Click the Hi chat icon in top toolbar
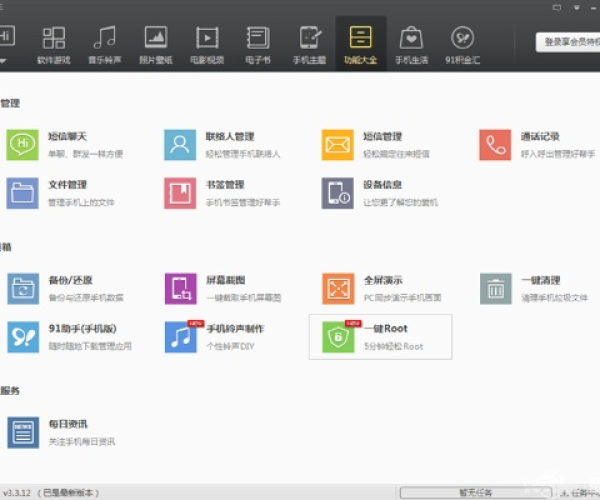The height and width of the screenshot is (500, 600). pyautogui.click(x=7, y=36)
